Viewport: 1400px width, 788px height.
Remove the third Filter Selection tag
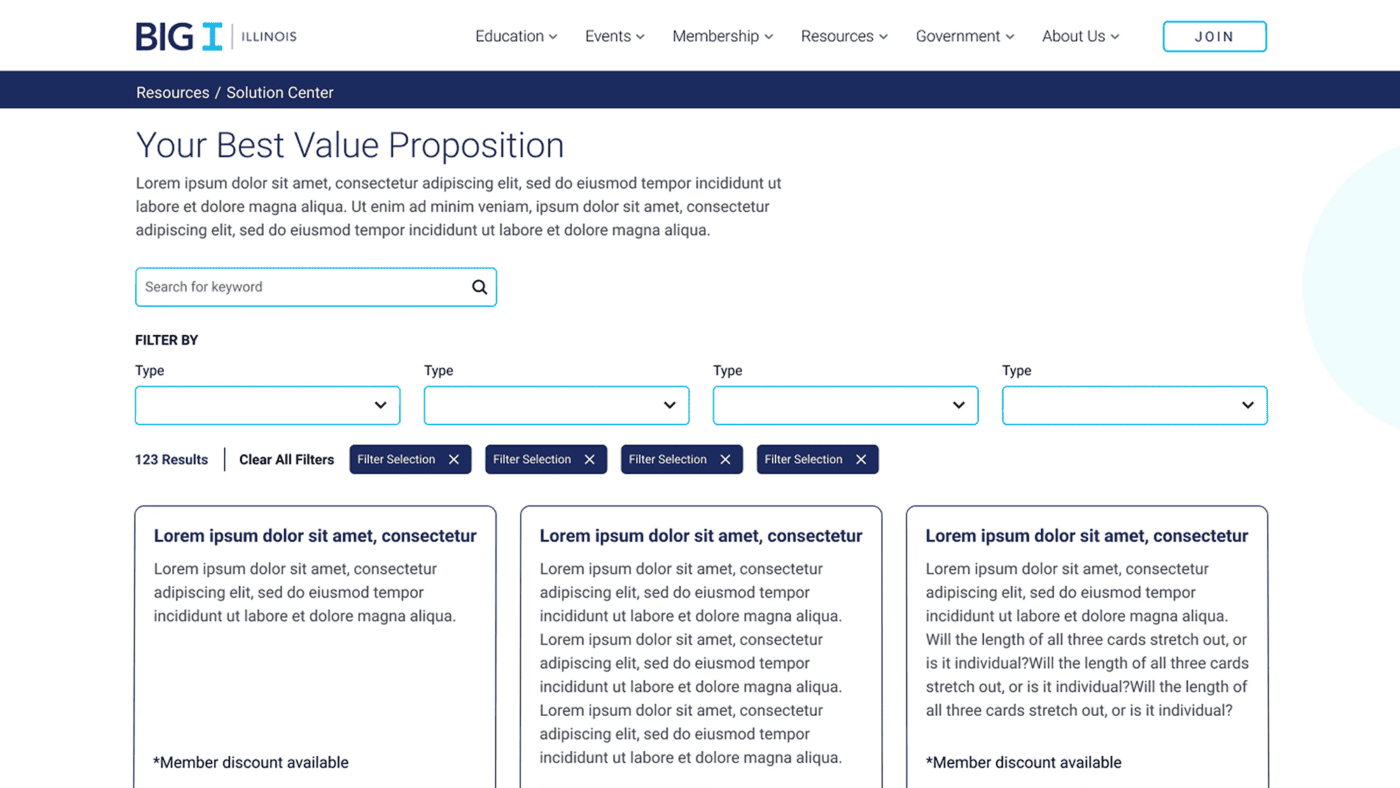pos(726,459)
